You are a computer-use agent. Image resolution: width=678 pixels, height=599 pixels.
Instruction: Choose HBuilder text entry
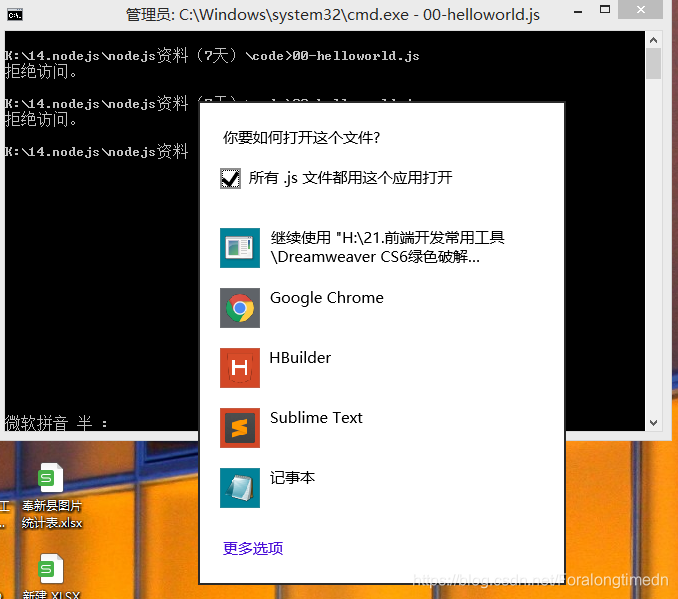point(300,358)
